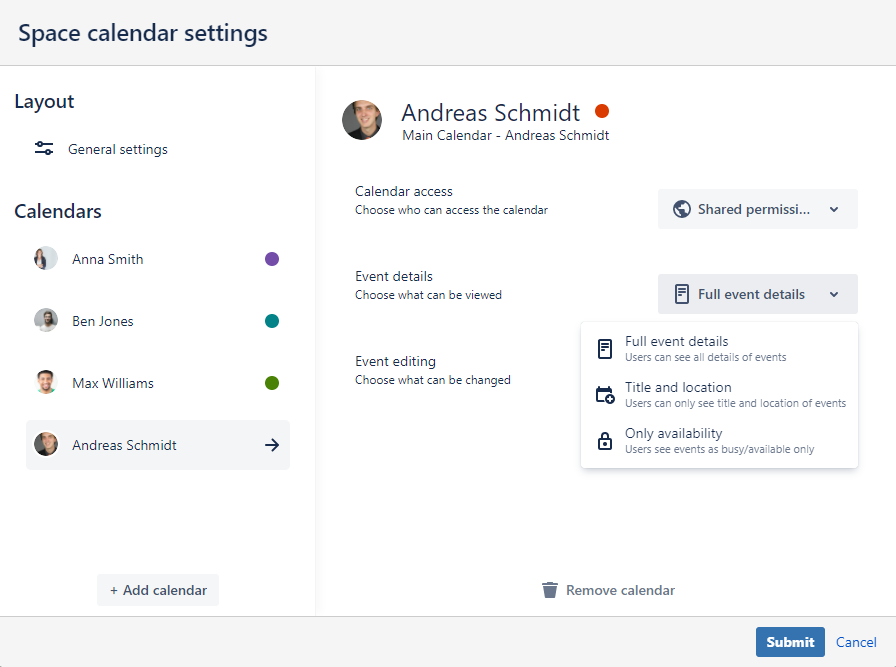The height and width of the screenshot is (667, 896).
Task: Click the red color dot beside Andreas Schmidt heading
Action: tap(602, 111)
